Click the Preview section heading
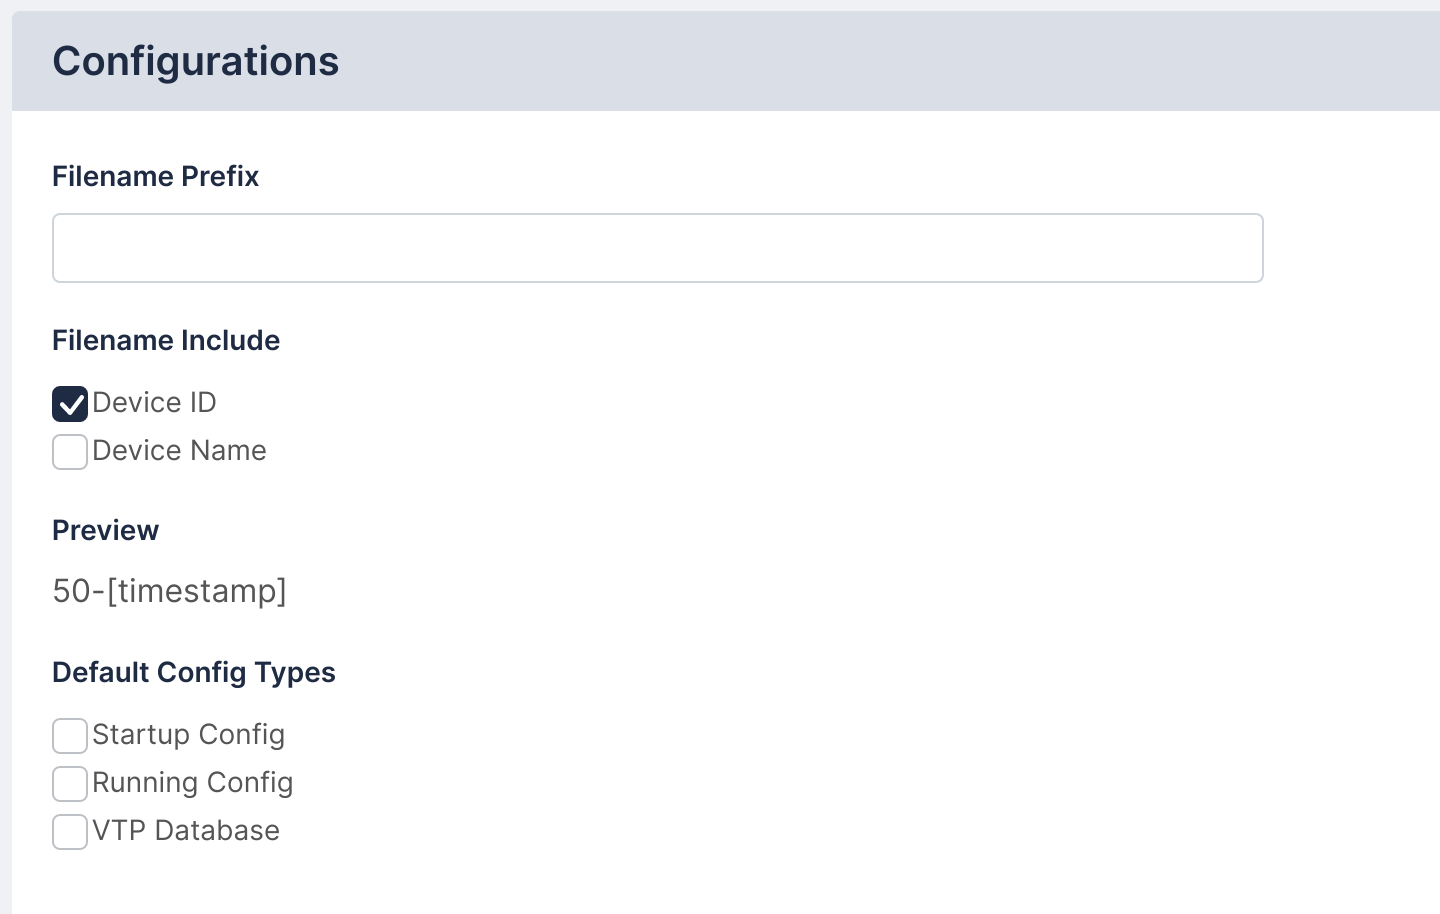Viewport: 1440px width, 914px height. click(105, 530)
